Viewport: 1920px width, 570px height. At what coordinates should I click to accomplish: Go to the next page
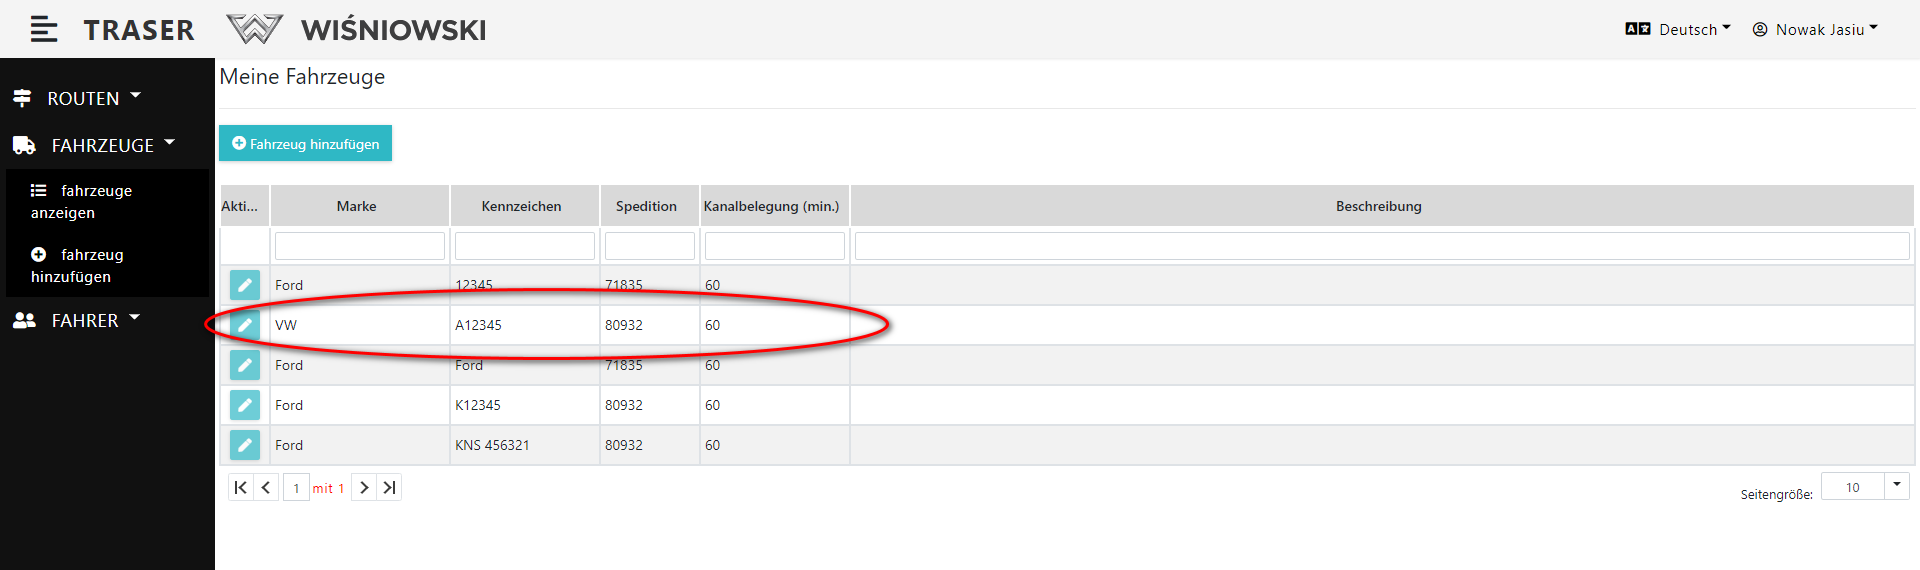pyautogui.click(x=364, y=487)
